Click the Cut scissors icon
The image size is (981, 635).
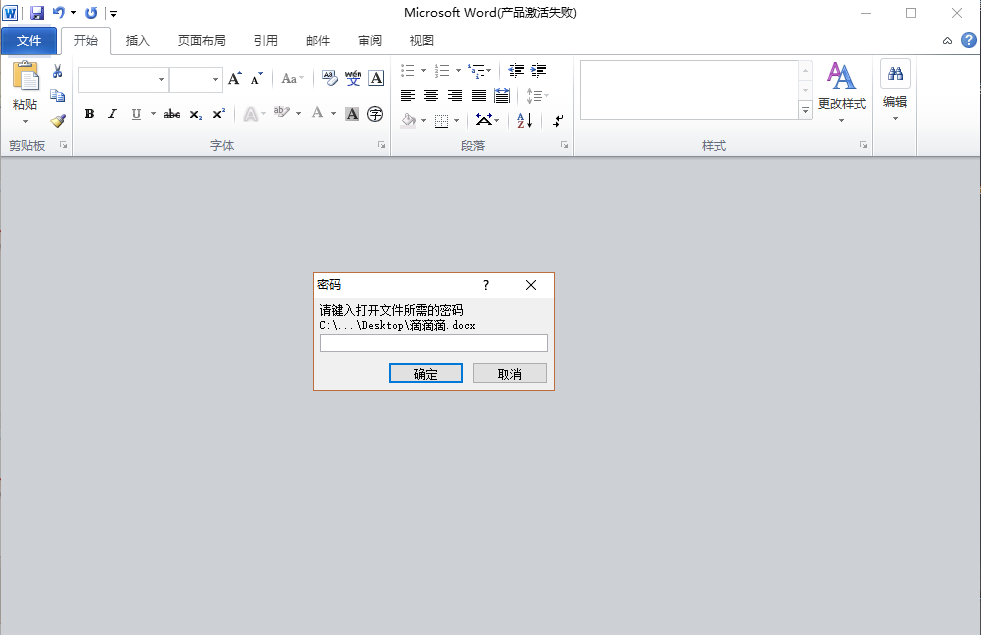(x=58, y=71)
